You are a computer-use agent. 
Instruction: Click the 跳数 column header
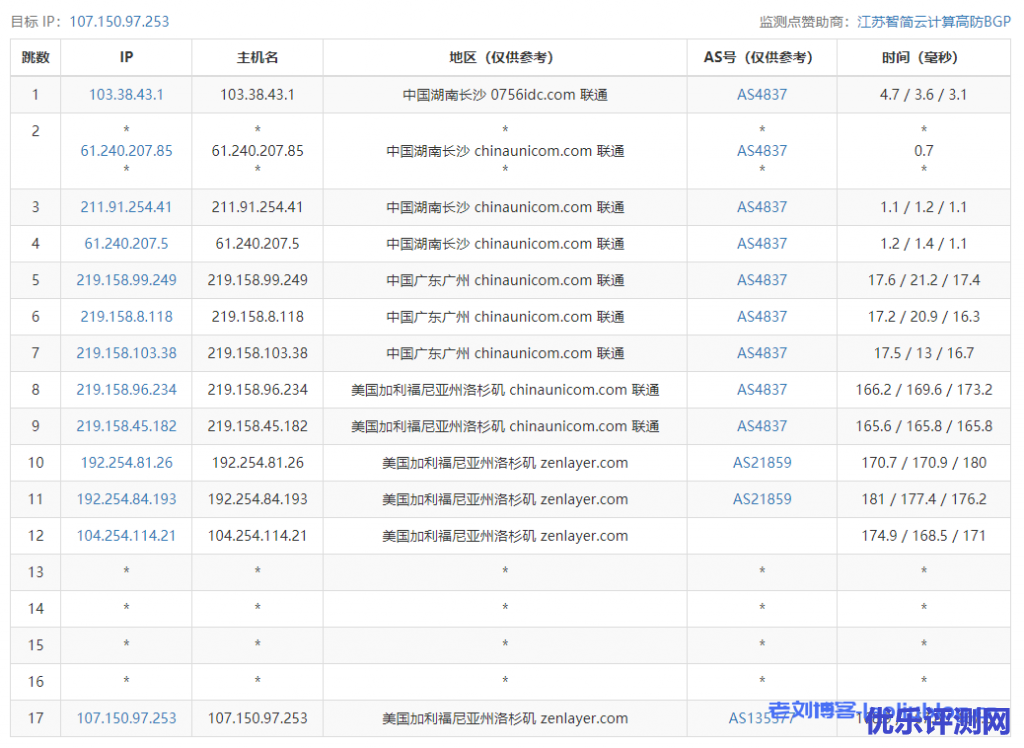point(36,58)
